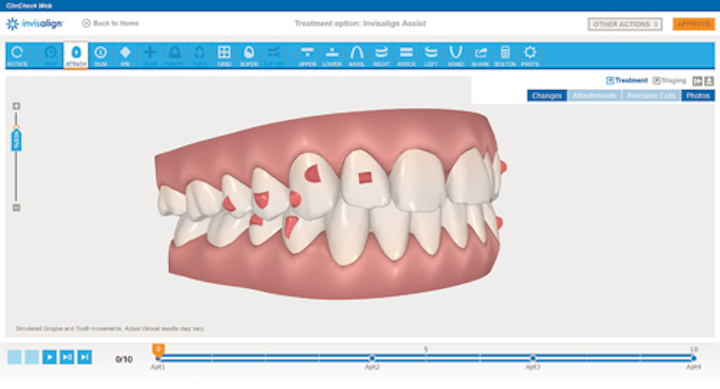Open Prefs settings gear
The width and height of the screenshot is (720, 389).
pyautogui.click(x=530, y=56)
